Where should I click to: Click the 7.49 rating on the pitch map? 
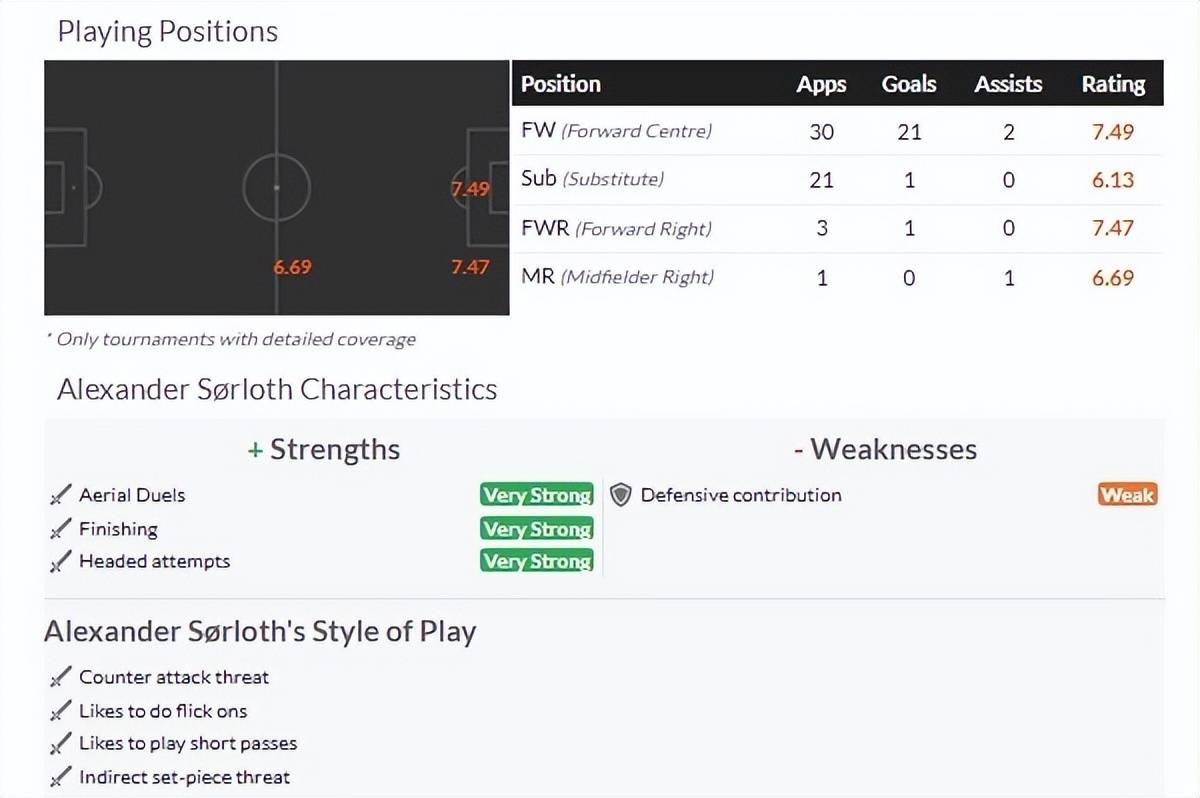tap(470, 188)
